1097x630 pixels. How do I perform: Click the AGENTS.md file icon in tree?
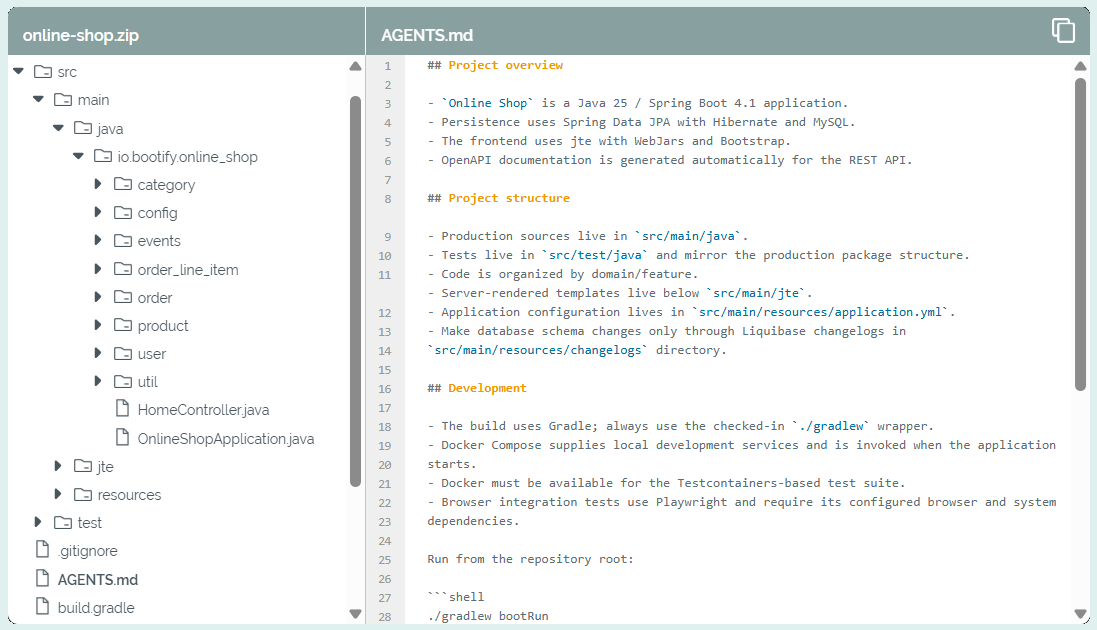coord(43,578)
